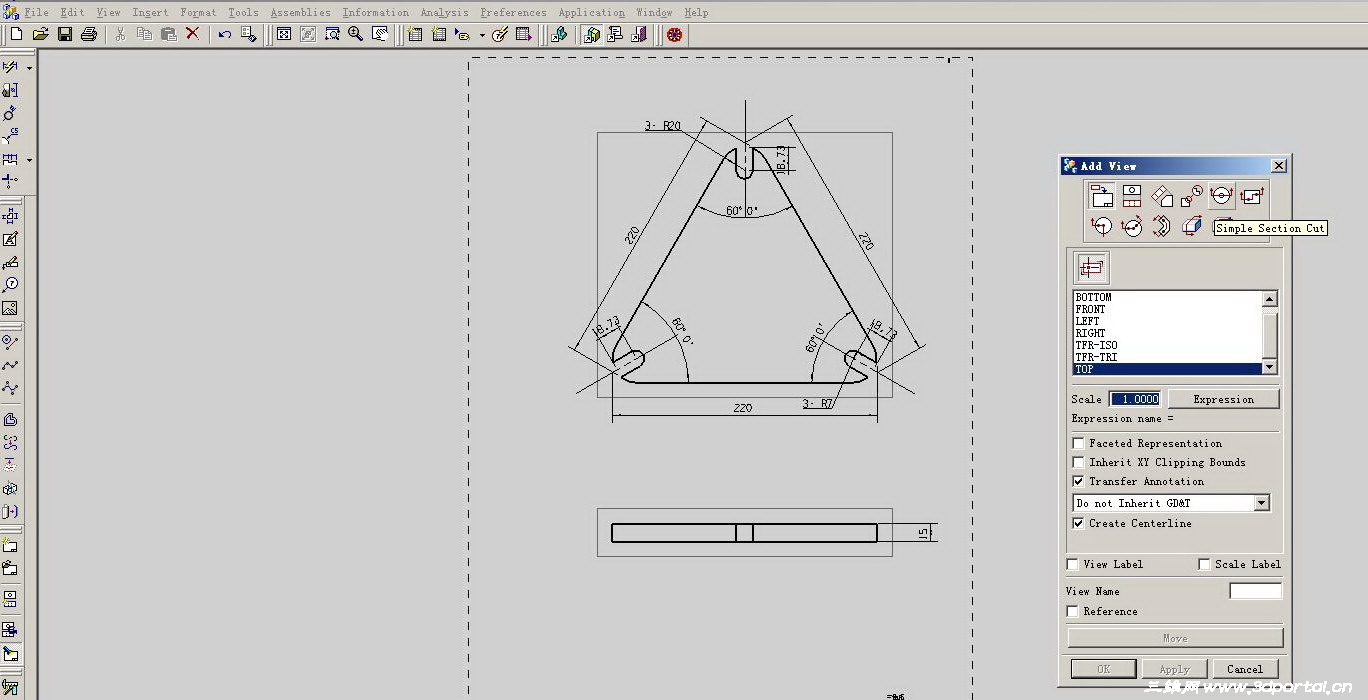Select the Stepped Section Cut icon
1368x700 pixels.
[x=1251, y=196]
